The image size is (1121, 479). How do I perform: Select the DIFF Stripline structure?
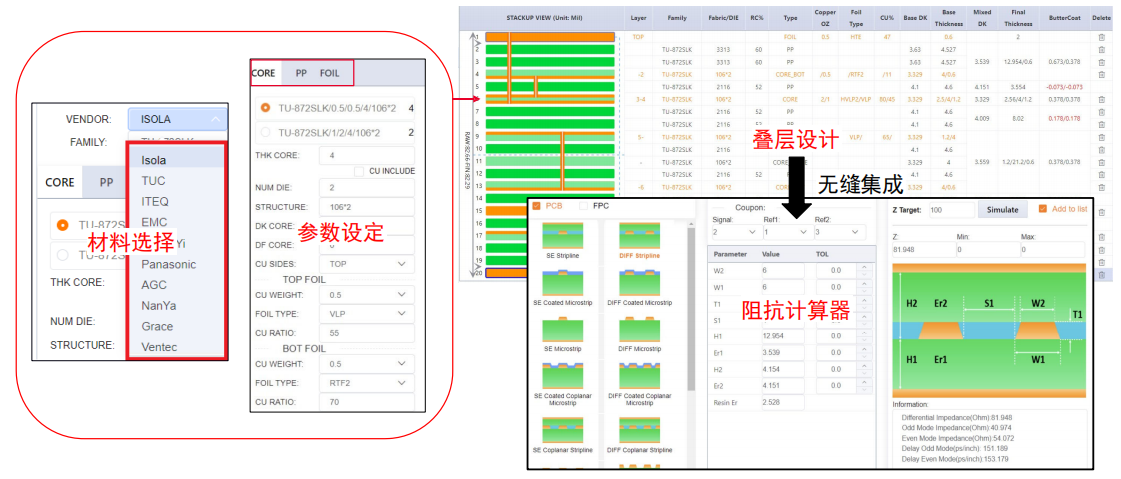tap(639, 240)
